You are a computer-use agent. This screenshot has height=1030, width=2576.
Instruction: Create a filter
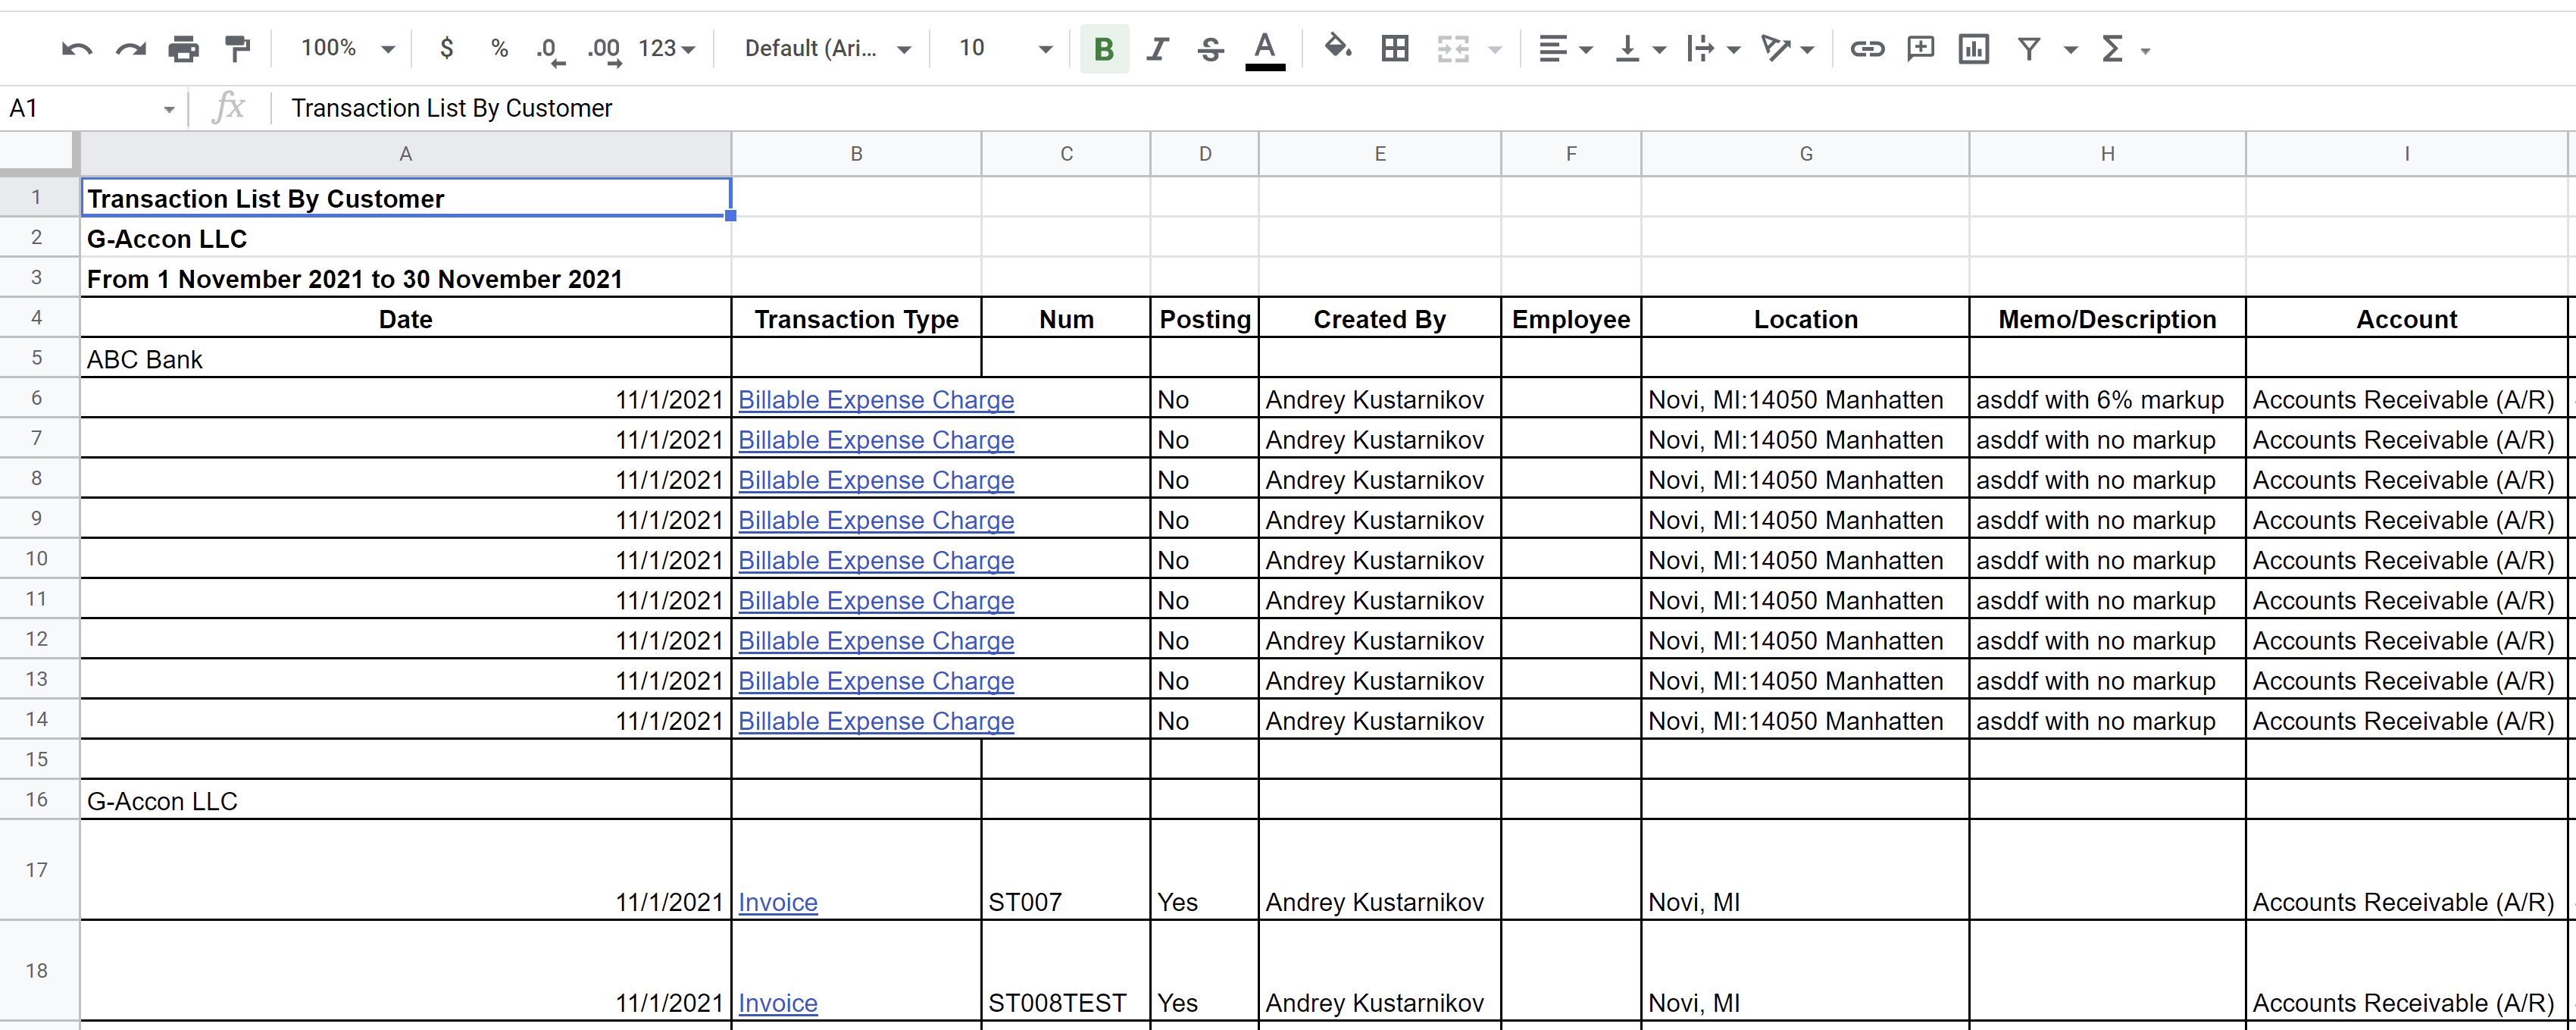tap(2029, 48)
